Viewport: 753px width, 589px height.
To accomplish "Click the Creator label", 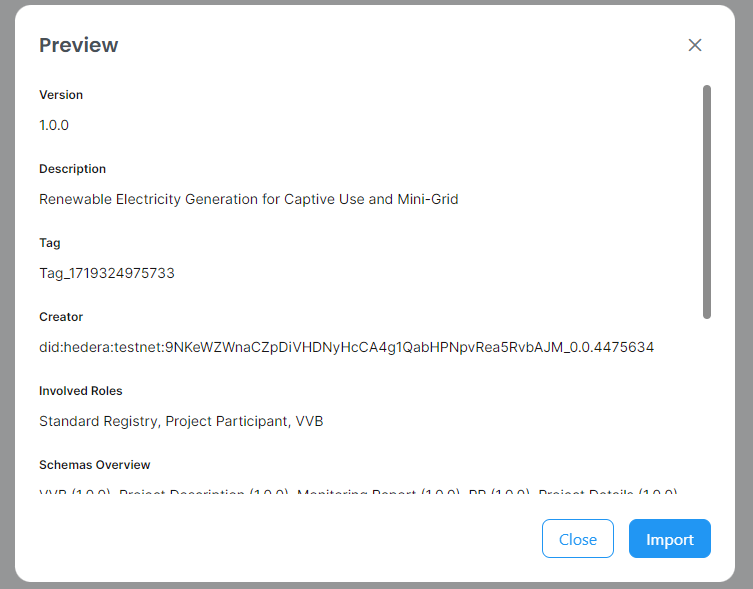I will (61, 317).
